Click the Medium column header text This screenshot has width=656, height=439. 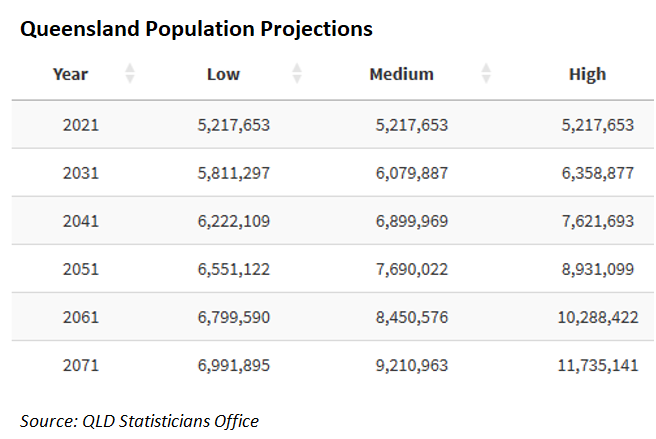pyautogui.click(x=401, y=74)
